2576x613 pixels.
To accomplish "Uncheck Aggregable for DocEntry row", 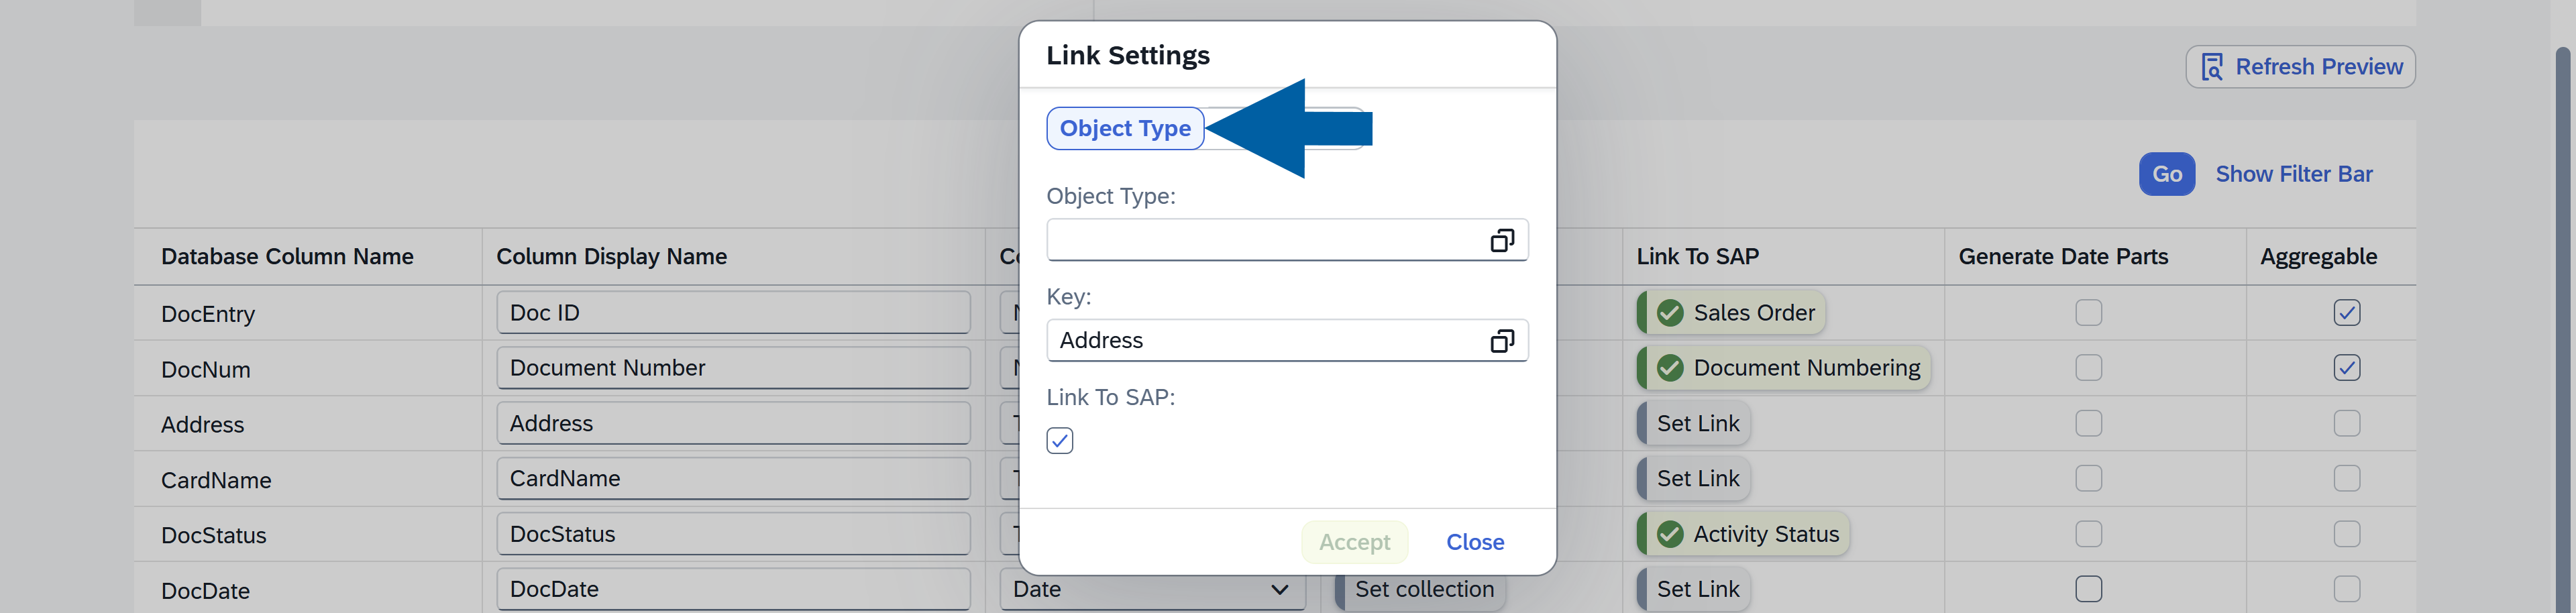I will tap(2346, 313).
